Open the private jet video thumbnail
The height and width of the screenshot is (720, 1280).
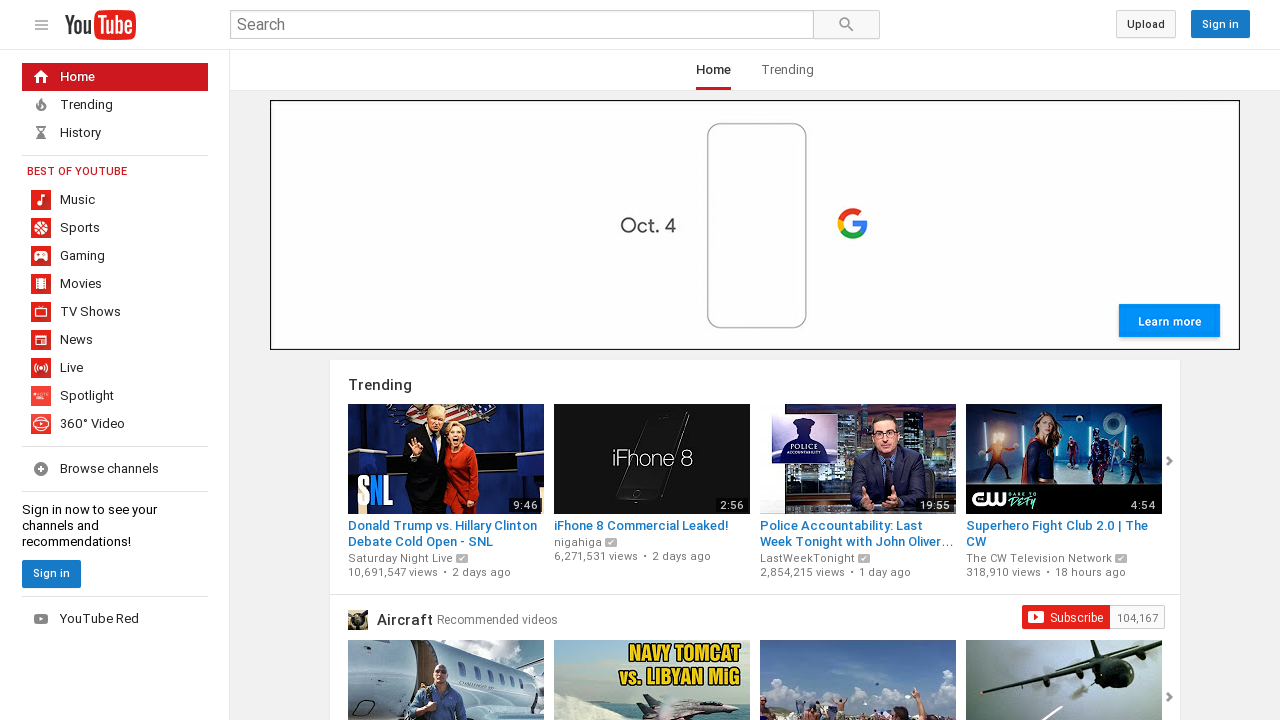446,680
